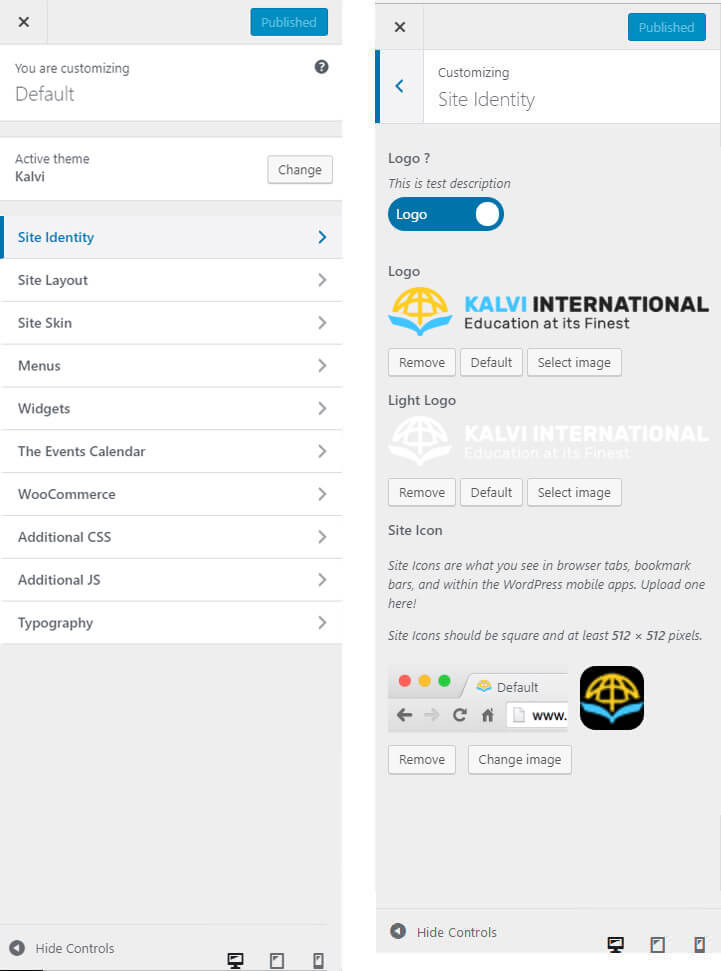
Task: Remove the Site Icon
Action: (422, 759)
